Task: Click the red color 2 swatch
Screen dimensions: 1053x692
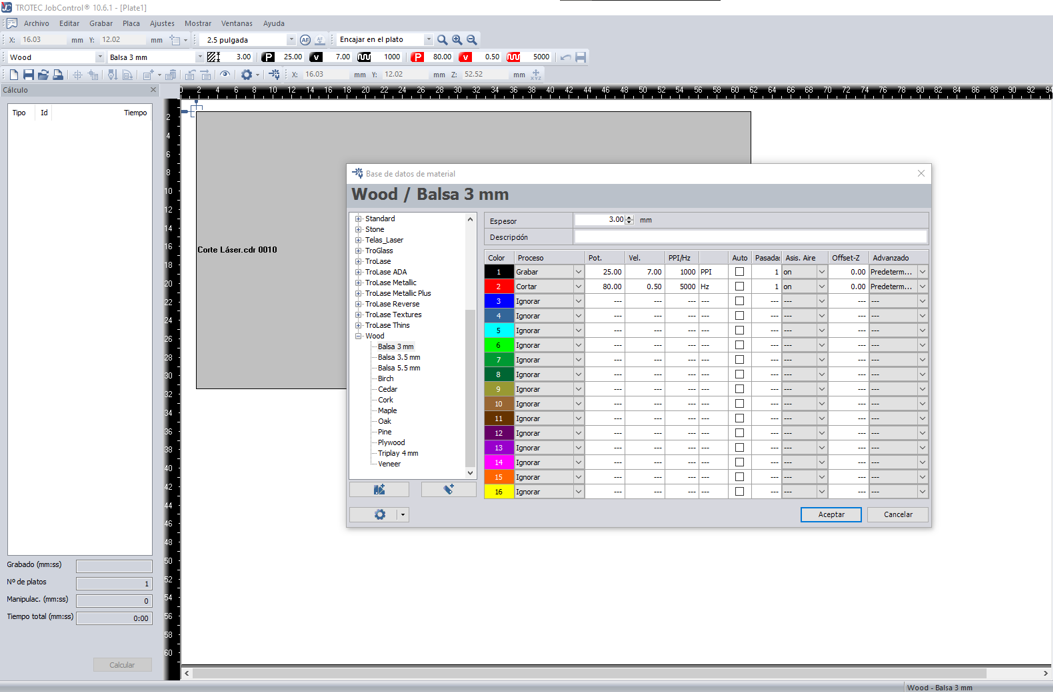Action: pos(498,287)
